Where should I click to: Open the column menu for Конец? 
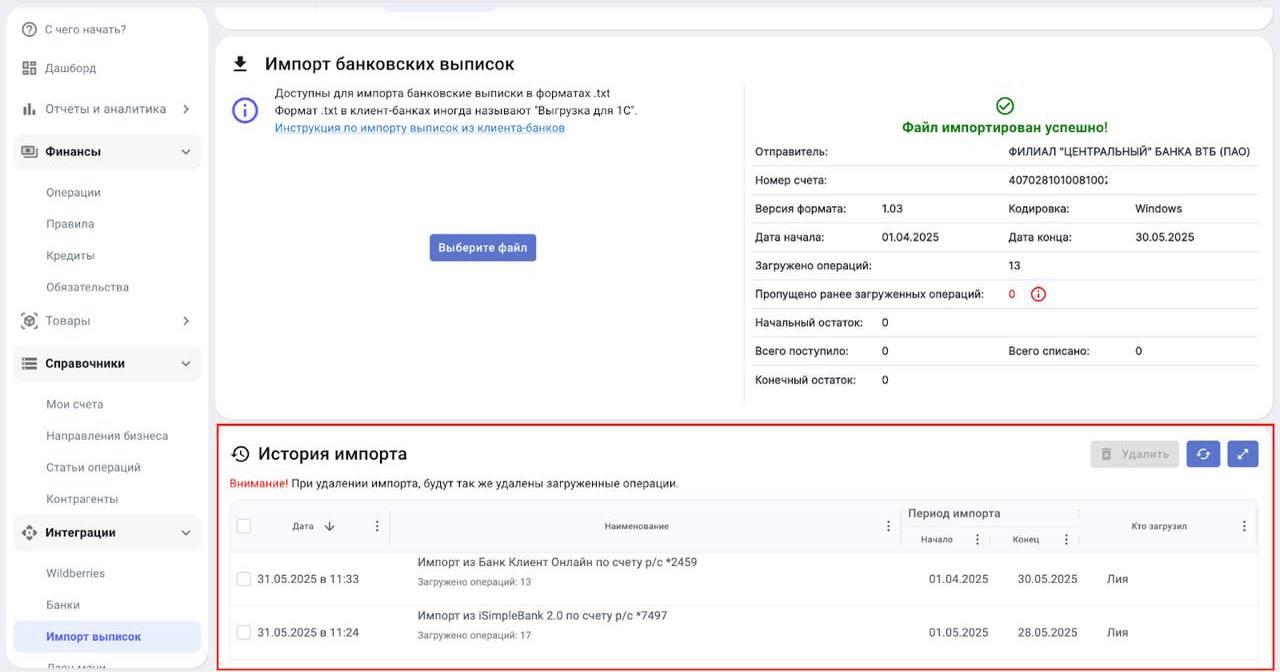1066,539
